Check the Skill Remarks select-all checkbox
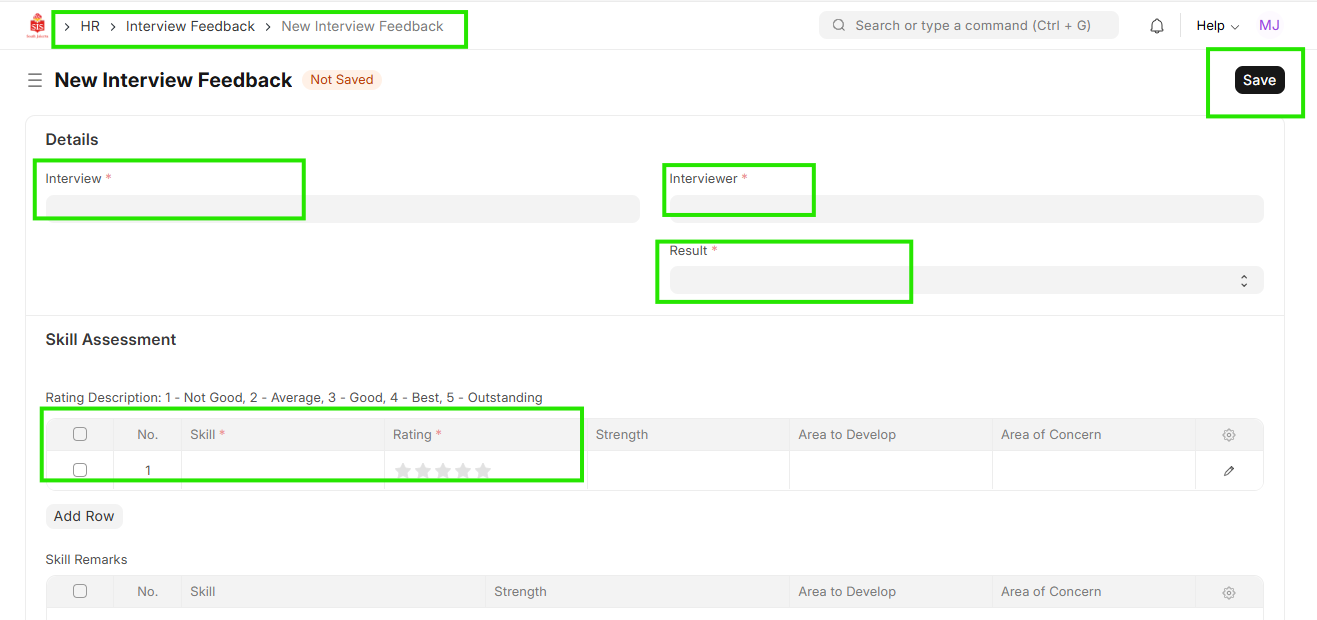1317x620 pixels. coord(80,591)
